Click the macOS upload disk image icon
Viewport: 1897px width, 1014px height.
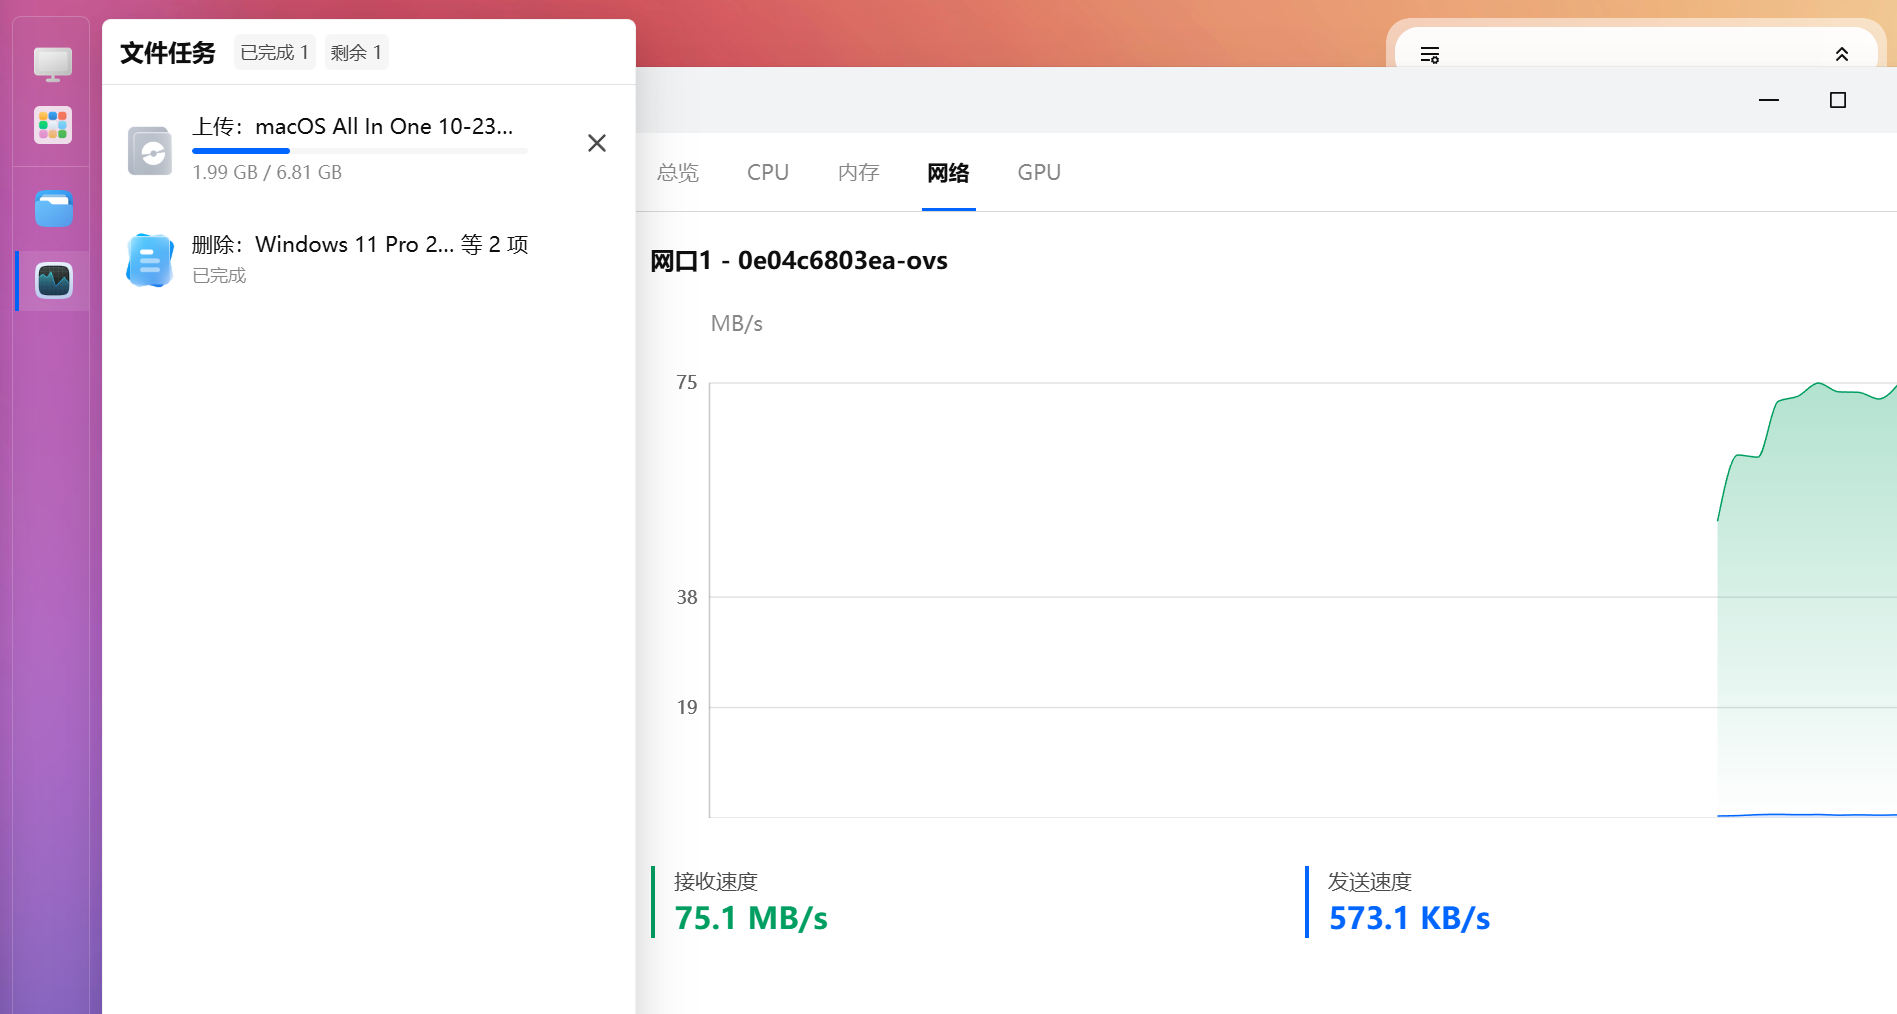tap(150, 151)
